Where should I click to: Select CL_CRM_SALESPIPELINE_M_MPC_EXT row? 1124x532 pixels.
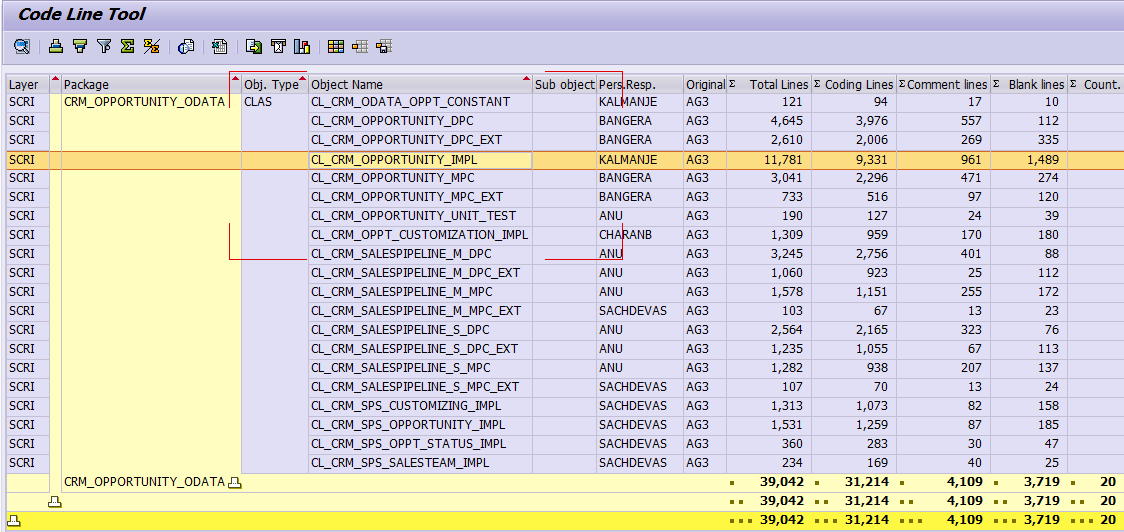pos(416,310)
